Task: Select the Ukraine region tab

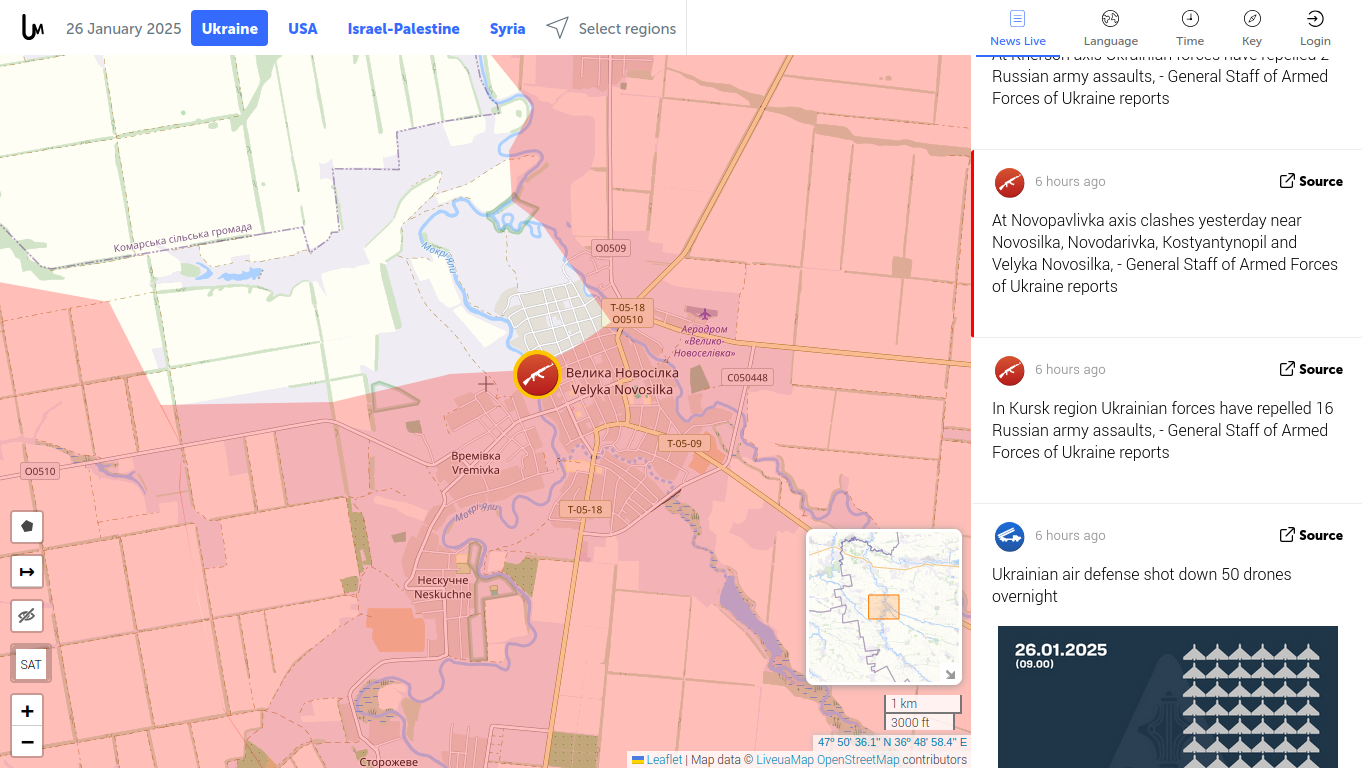Action: tap(230, 28)
